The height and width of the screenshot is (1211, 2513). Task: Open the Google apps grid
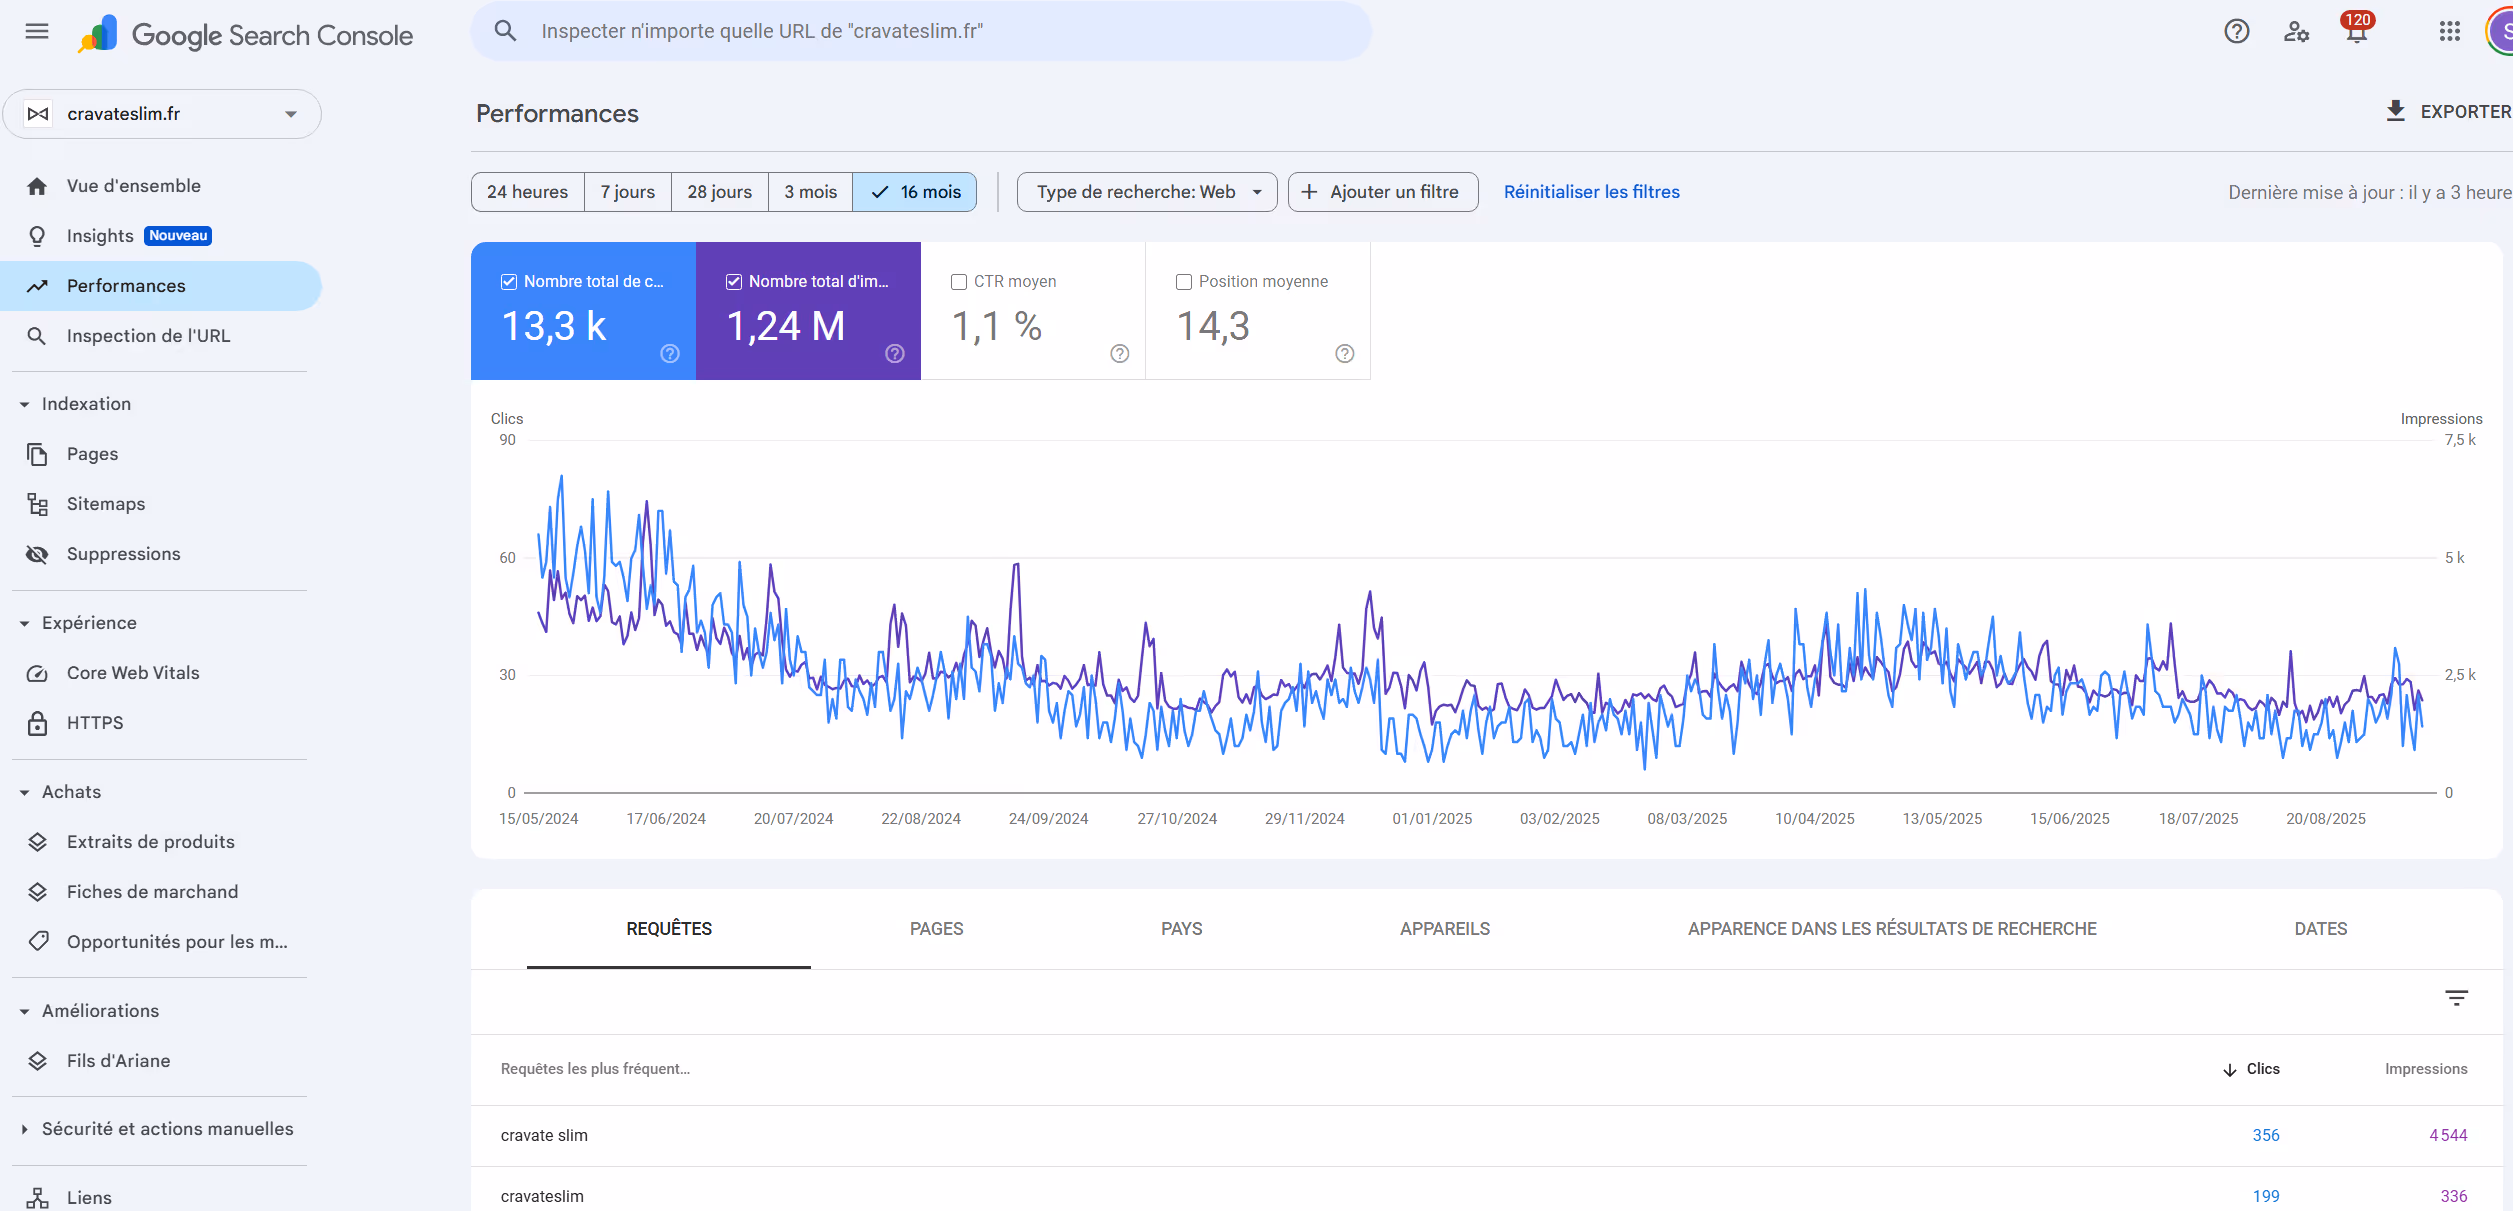pyautogui.click(x=2449, y=31)
